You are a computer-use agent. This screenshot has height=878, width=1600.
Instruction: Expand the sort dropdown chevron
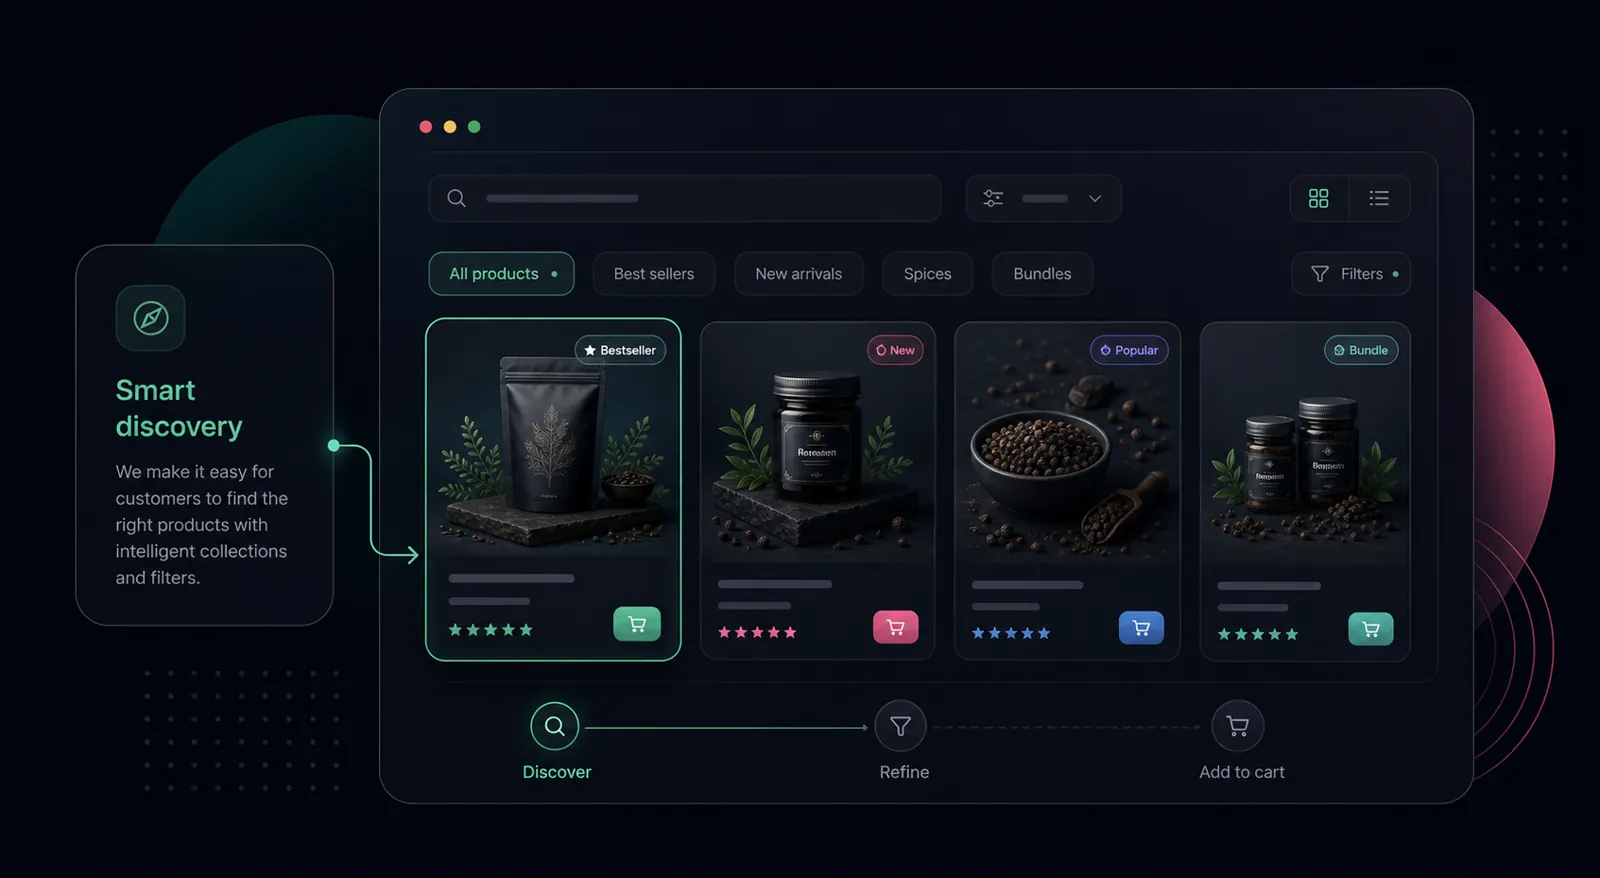coord(1095,198)
